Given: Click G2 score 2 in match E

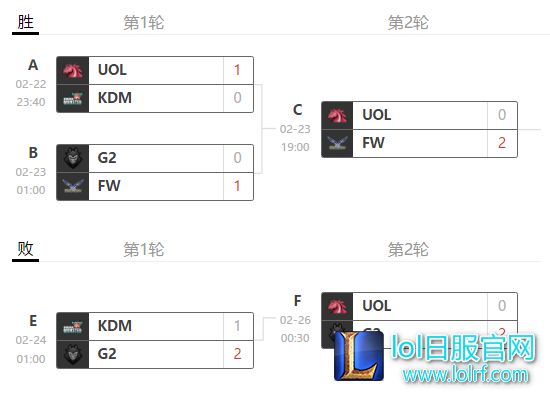Looking at the screenshot, I should click(x=237, y=354).
